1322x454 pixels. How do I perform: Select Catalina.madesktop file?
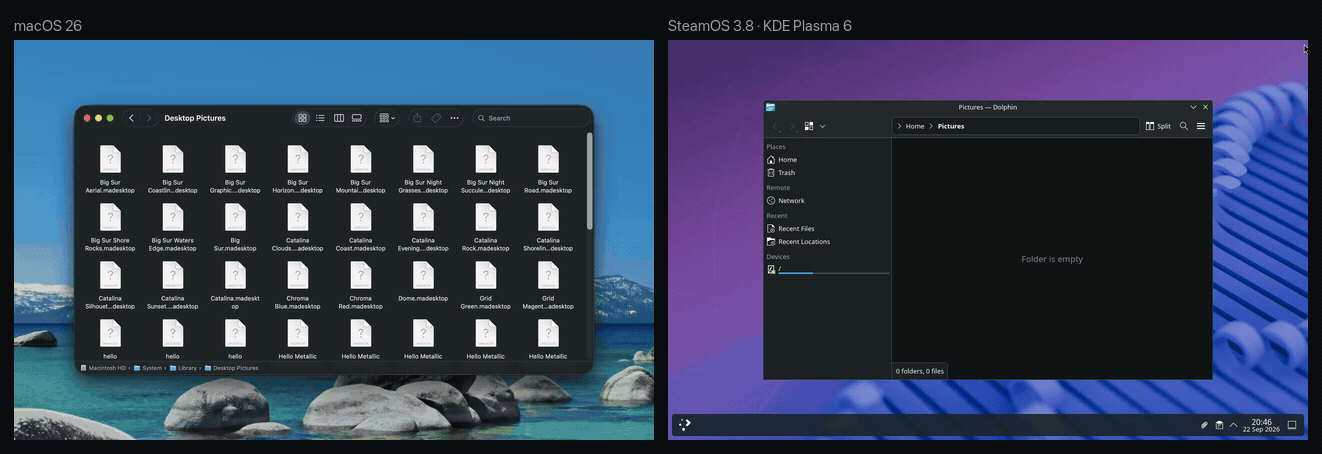[235, 286]
